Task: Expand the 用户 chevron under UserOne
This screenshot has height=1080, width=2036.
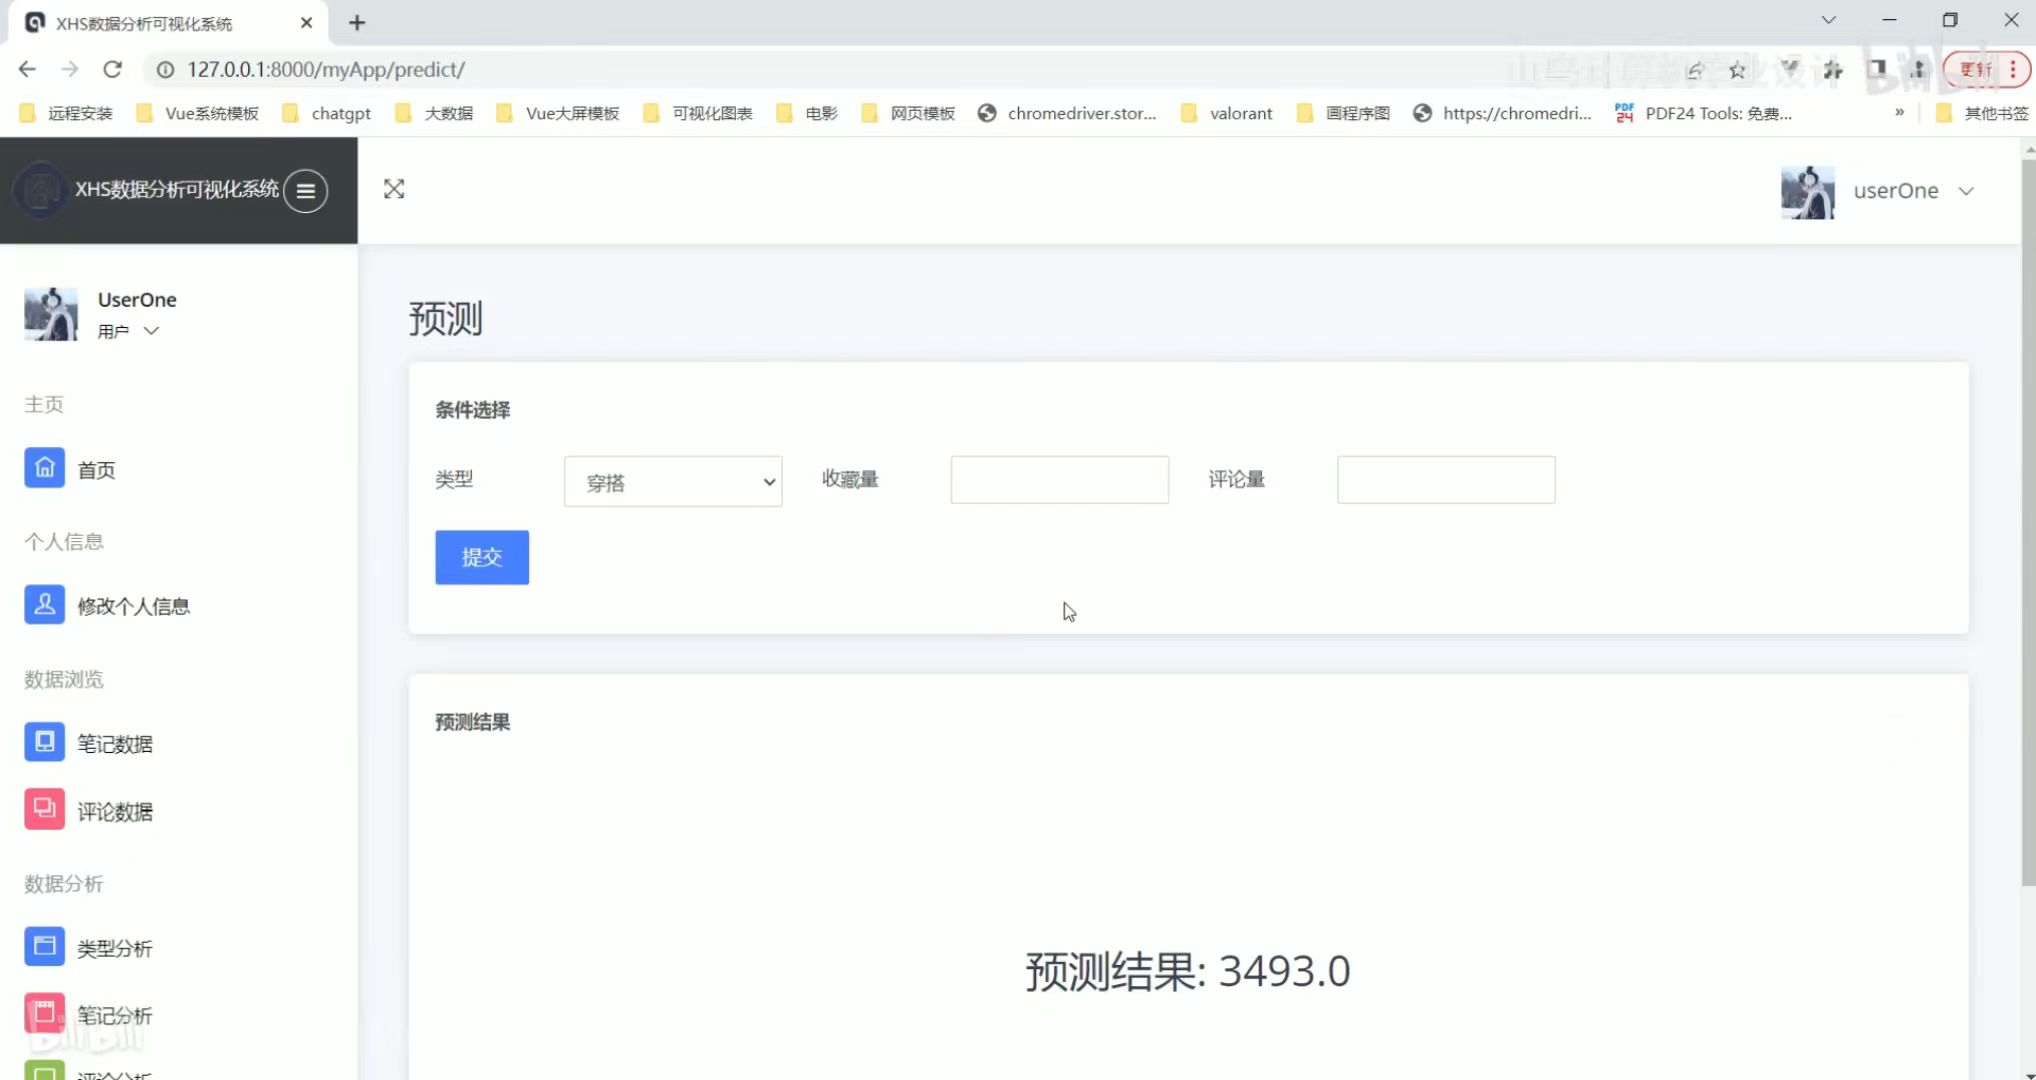Action: pos(151,331)
